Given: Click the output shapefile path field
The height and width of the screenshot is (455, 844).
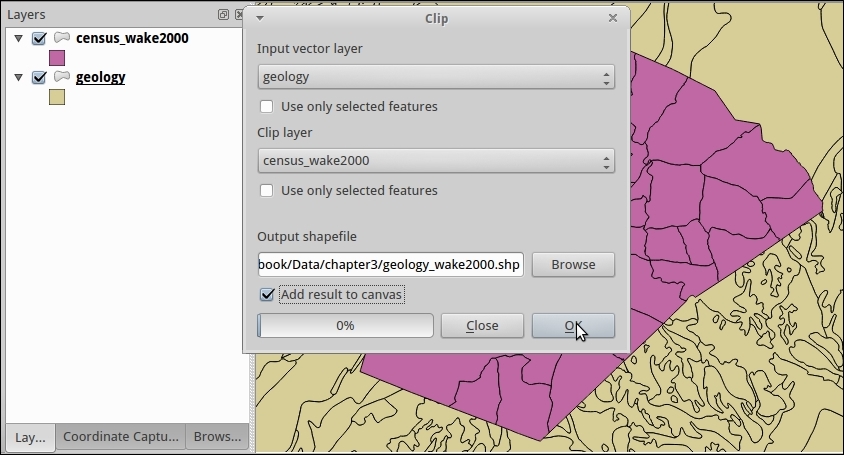Looking at the screenshot, I should tap(390, 264).
